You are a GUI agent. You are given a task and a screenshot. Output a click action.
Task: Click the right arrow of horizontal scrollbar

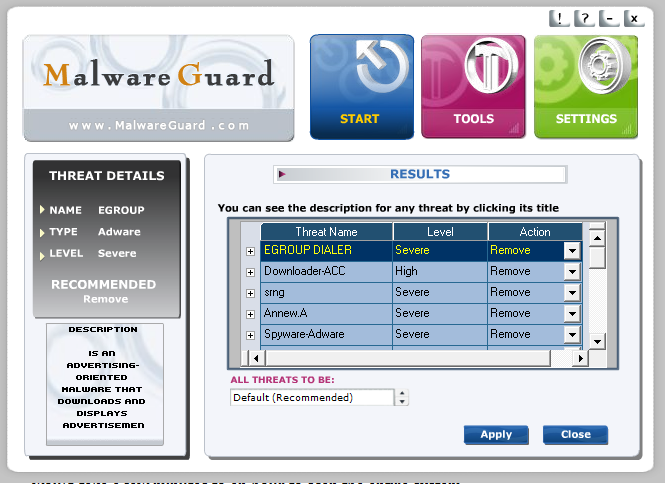click(x=580, y=358)
